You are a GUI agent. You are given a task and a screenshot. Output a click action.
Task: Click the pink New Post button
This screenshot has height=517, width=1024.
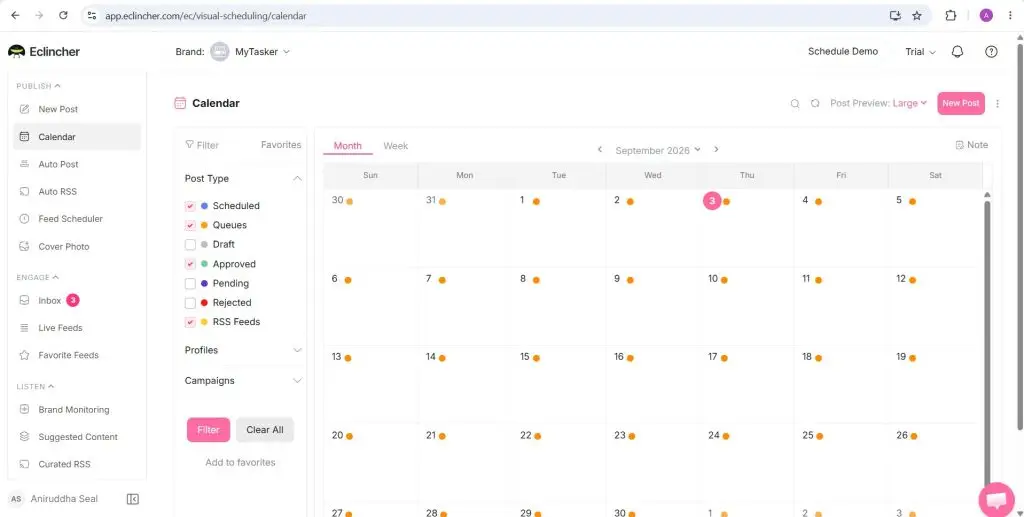point(961,103)
